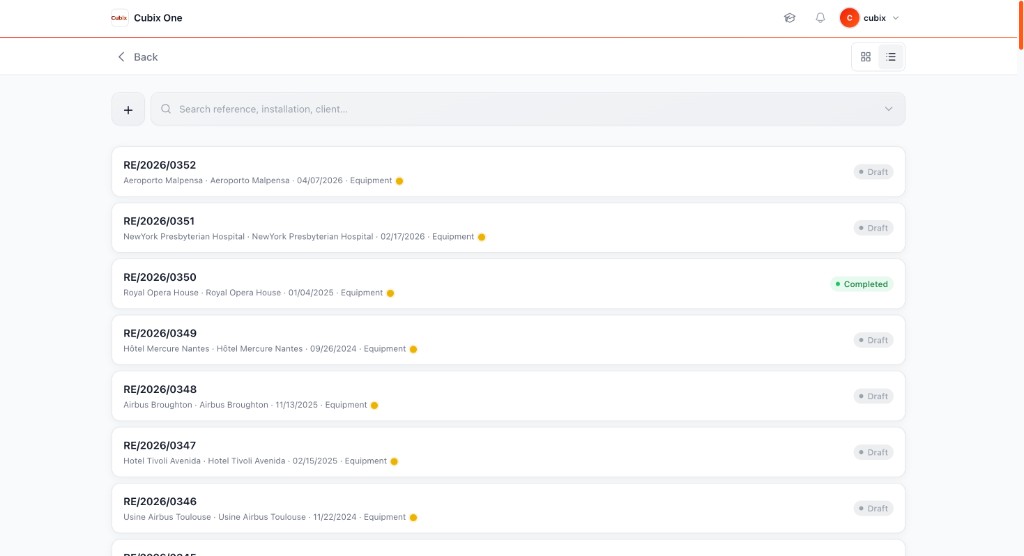
Task: Add a new record with plus button
Action: (x=128, y=109)
